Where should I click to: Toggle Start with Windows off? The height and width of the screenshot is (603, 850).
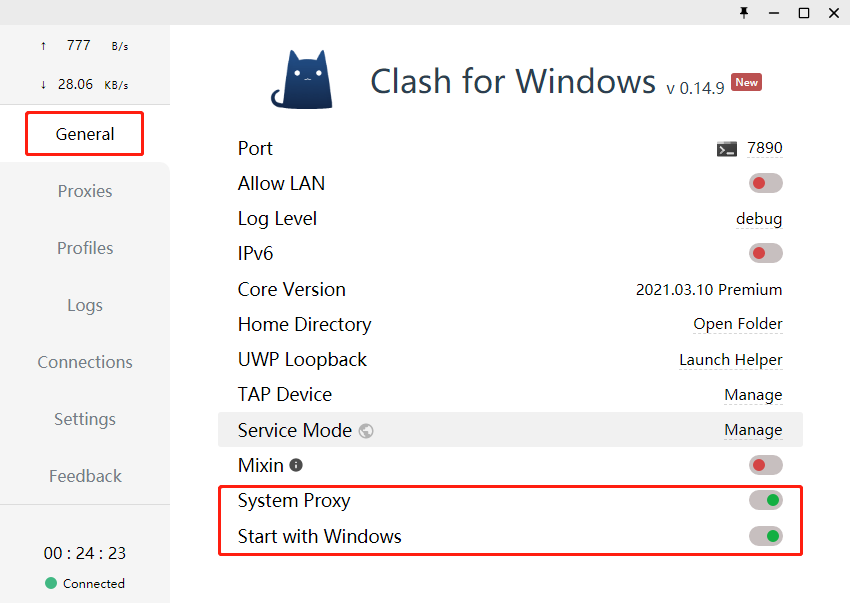766,536
